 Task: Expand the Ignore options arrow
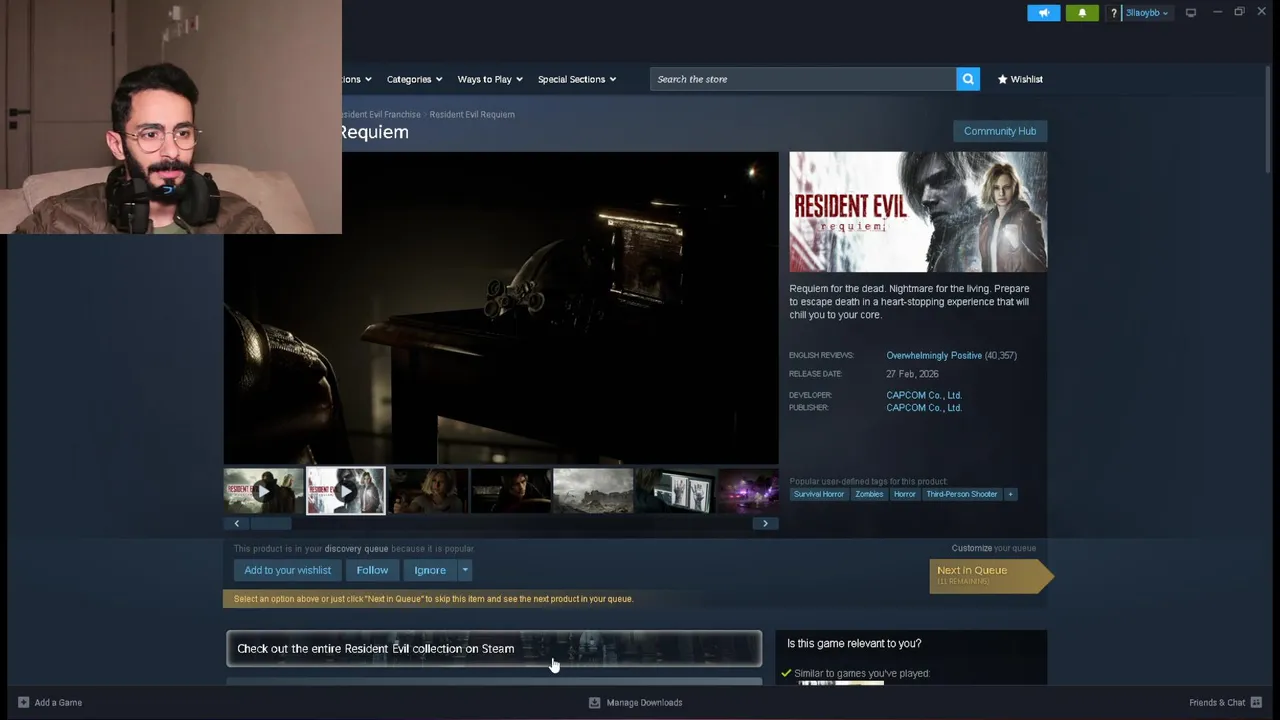tap(465, 570)
